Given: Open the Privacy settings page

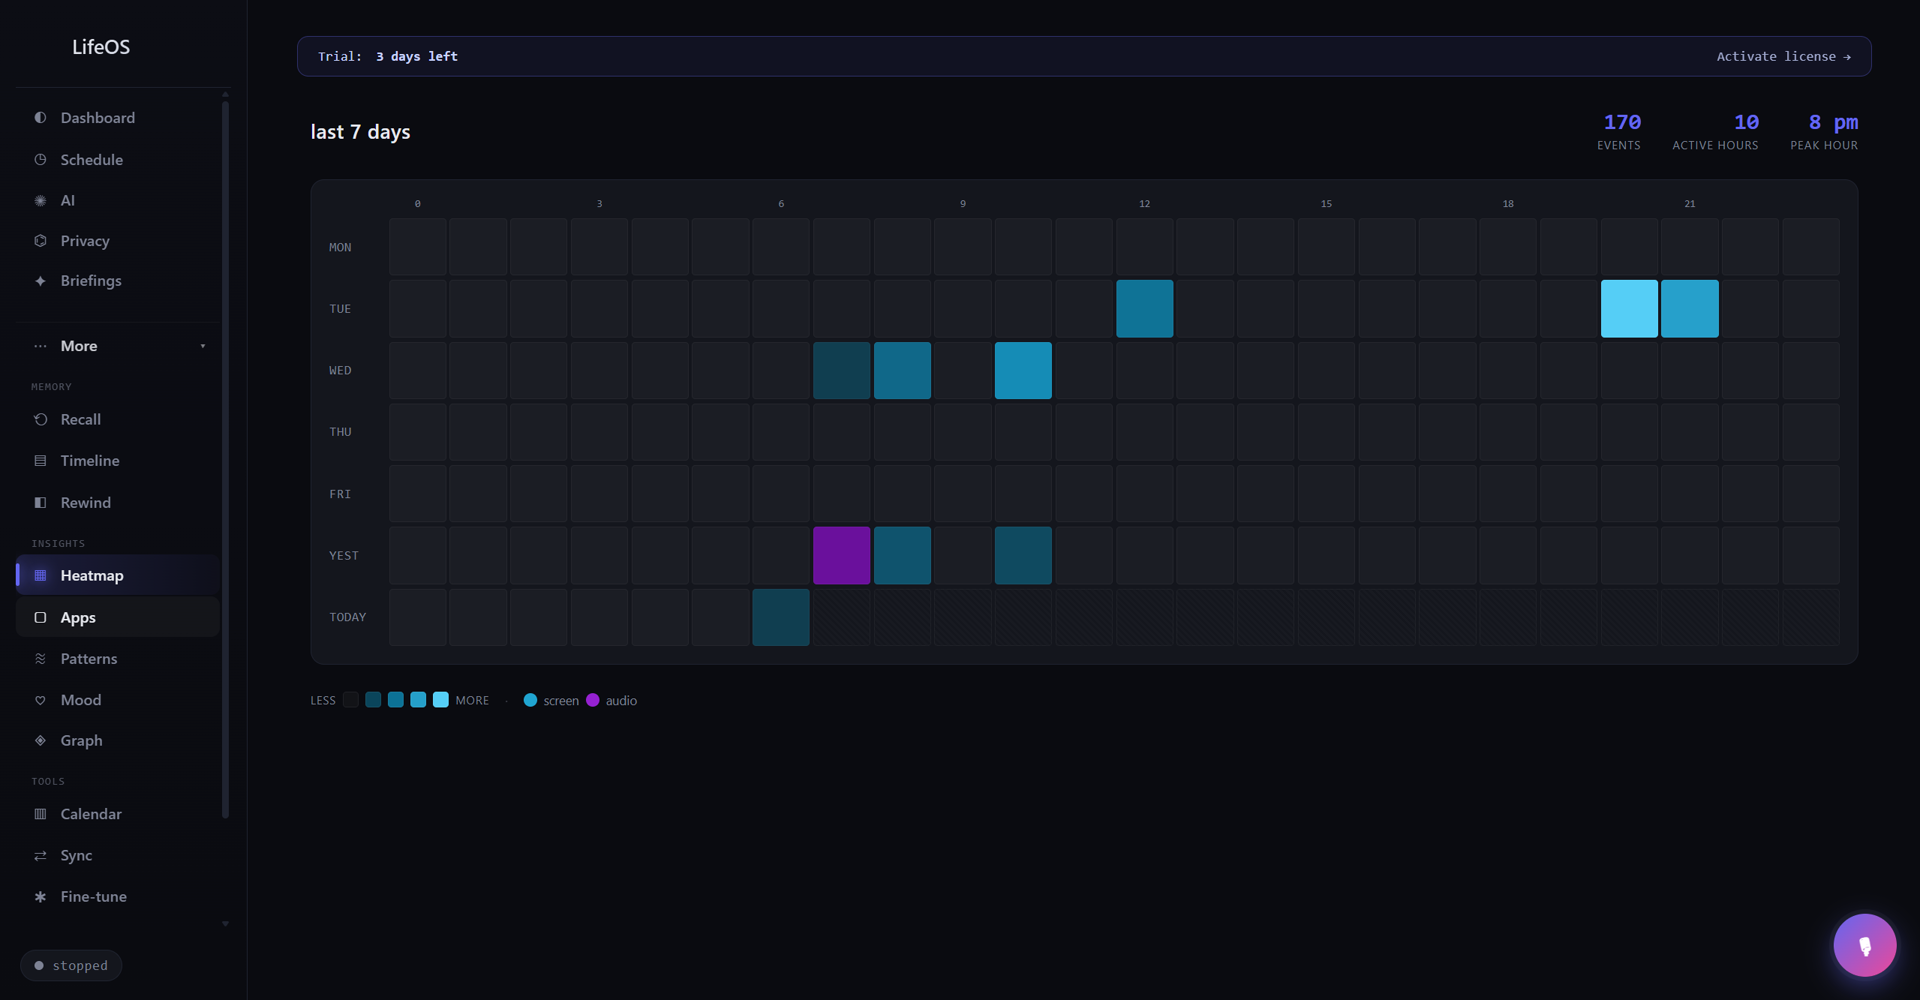Looking at the screenshot, I should (118, 241).
